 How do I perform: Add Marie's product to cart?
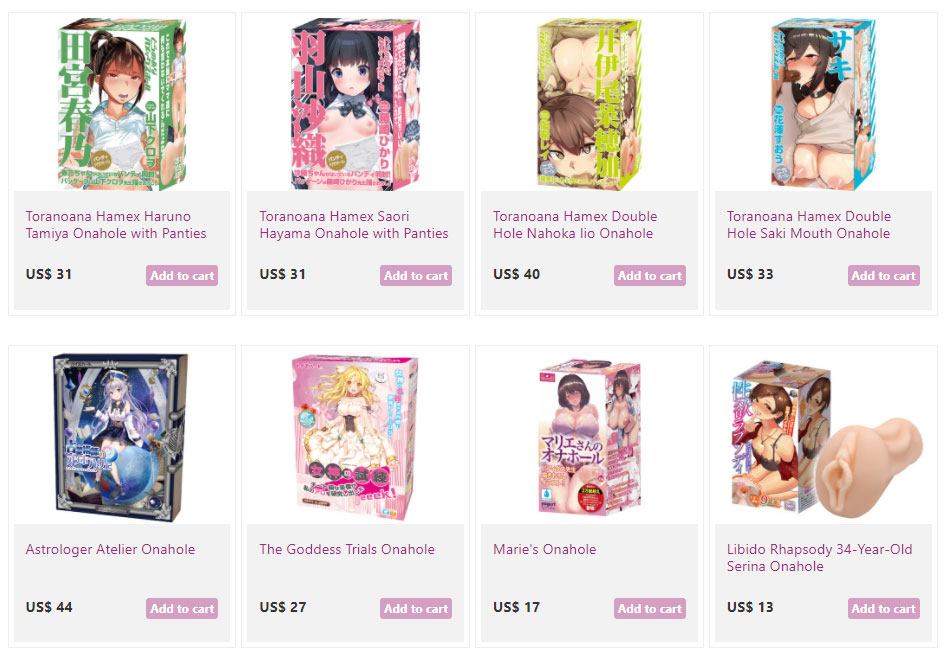coord(649,609)
